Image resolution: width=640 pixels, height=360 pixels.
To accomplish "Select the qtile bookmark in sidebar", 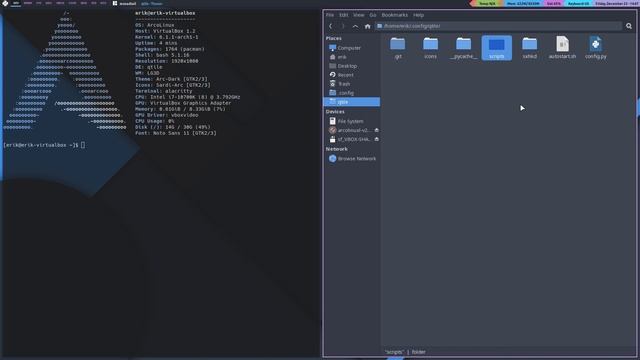I will 351,102.
